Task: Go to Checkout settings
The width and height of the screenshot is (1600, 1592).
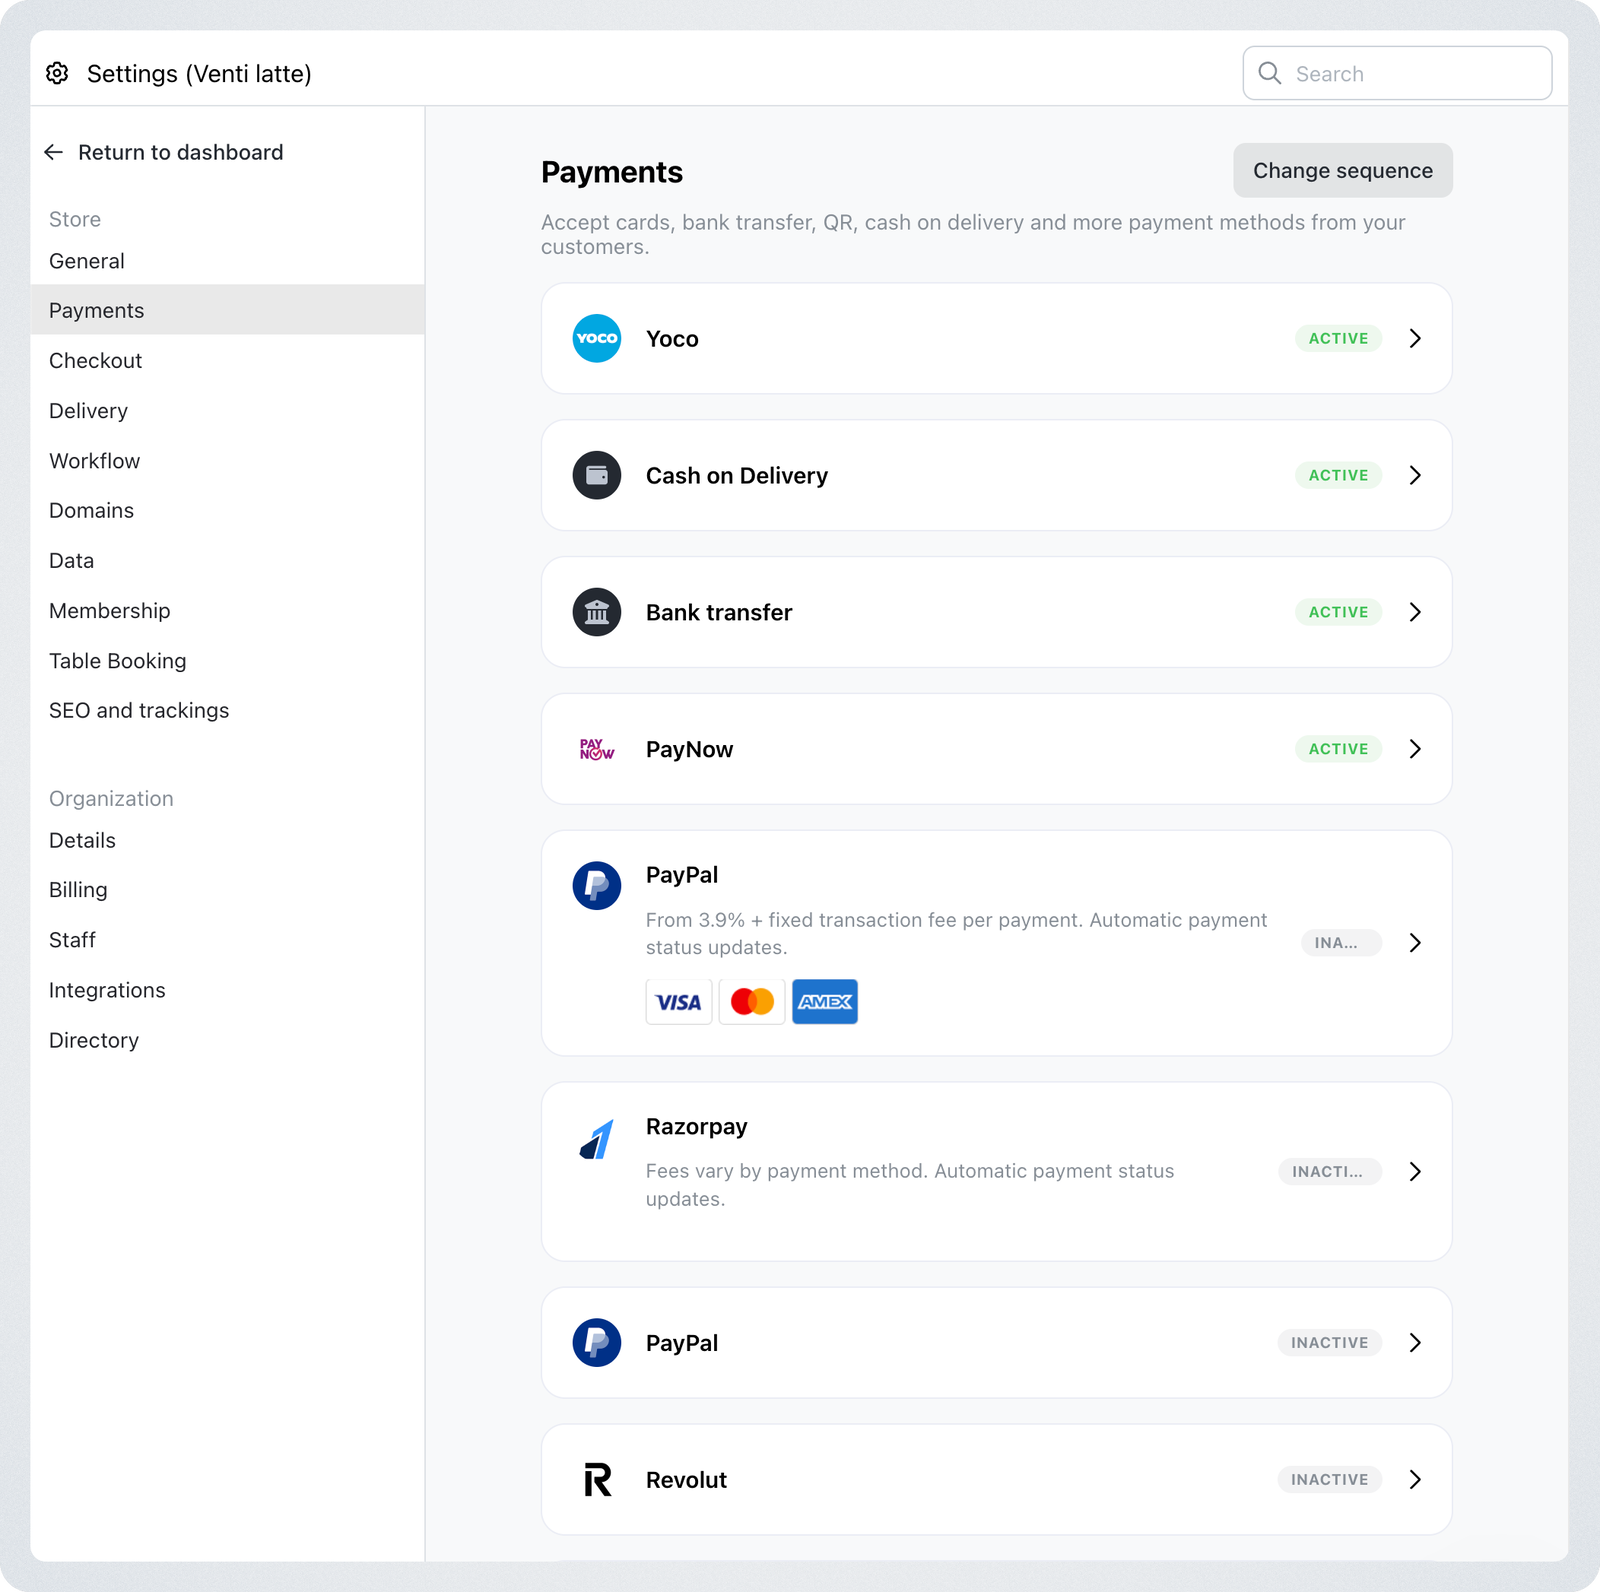Action: 228,360
